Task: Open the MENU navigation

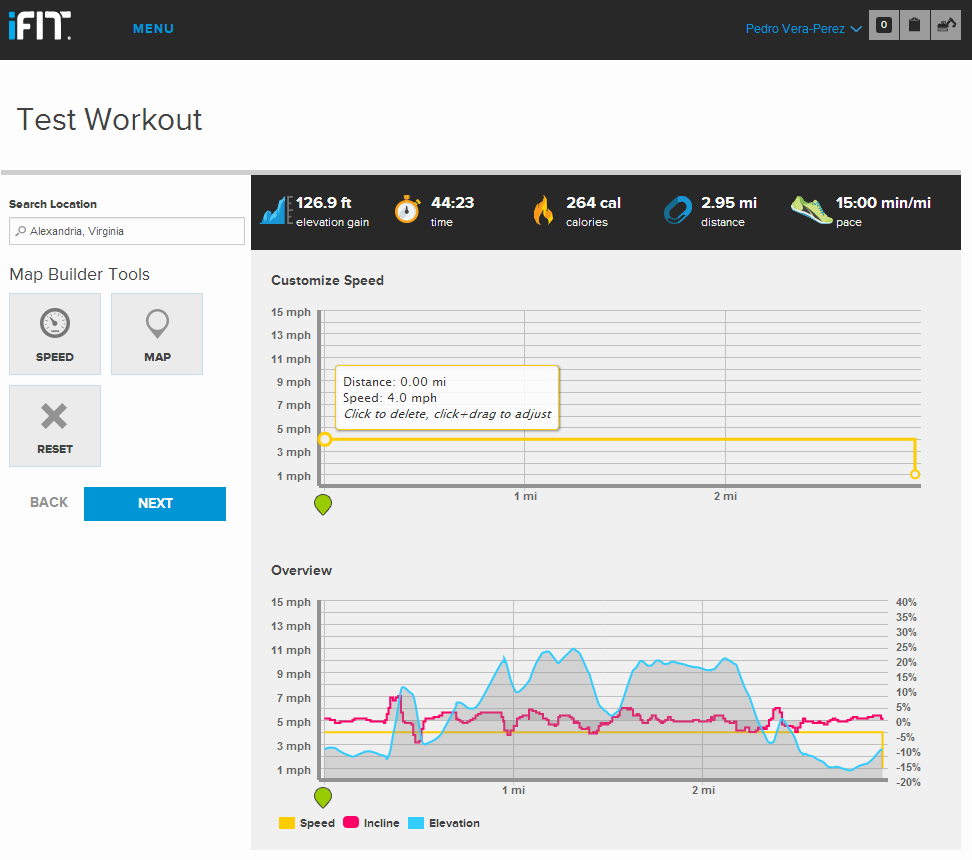Action: pos(153,29)
